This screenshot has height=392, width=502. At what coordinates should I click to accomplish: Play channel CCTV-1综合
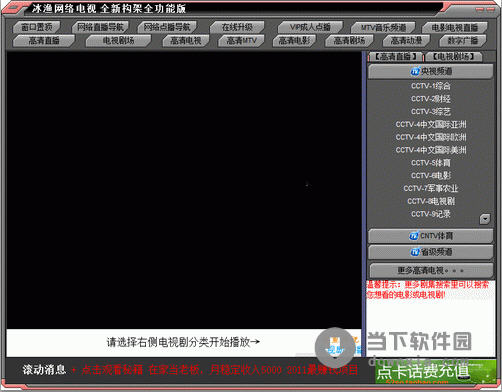pyautogui.click(x=431, y=86)
